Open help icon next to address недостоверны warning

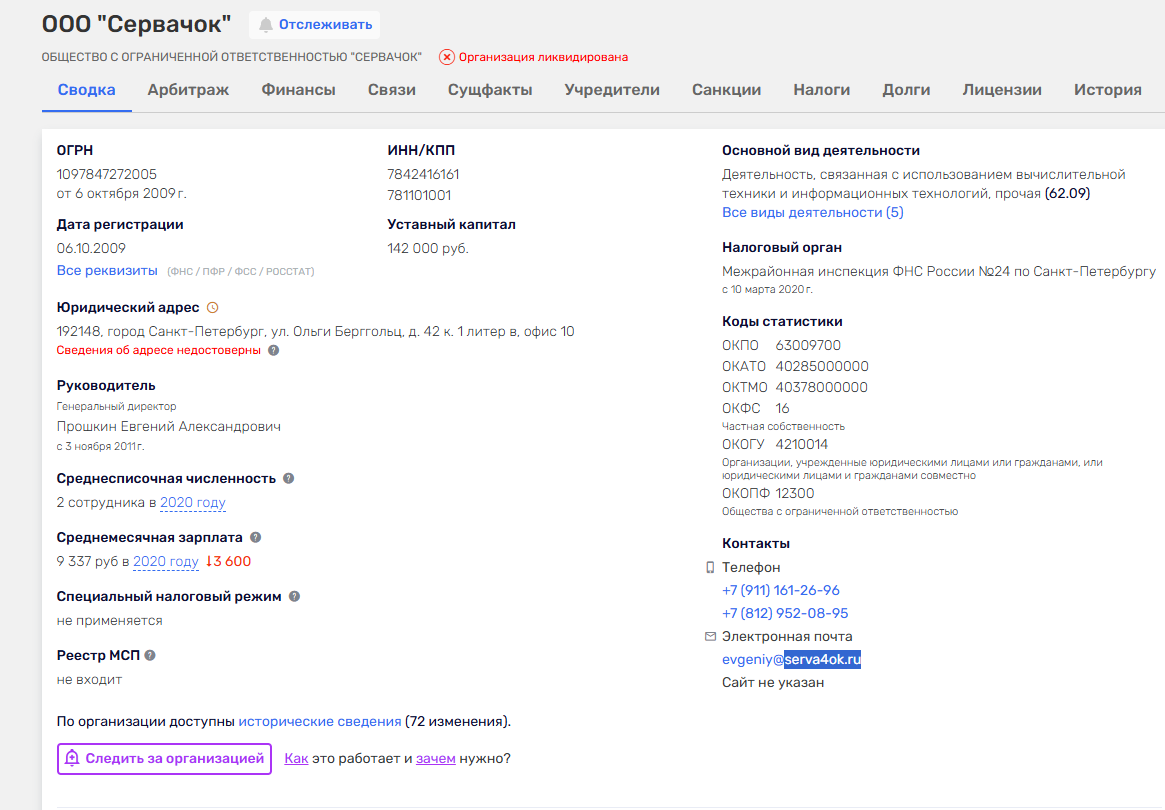click(x=273, y=351)
